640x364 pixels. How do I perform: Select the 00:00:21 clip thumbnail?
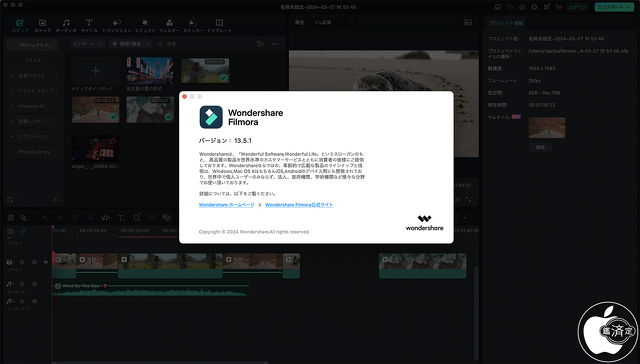(150, 110)
